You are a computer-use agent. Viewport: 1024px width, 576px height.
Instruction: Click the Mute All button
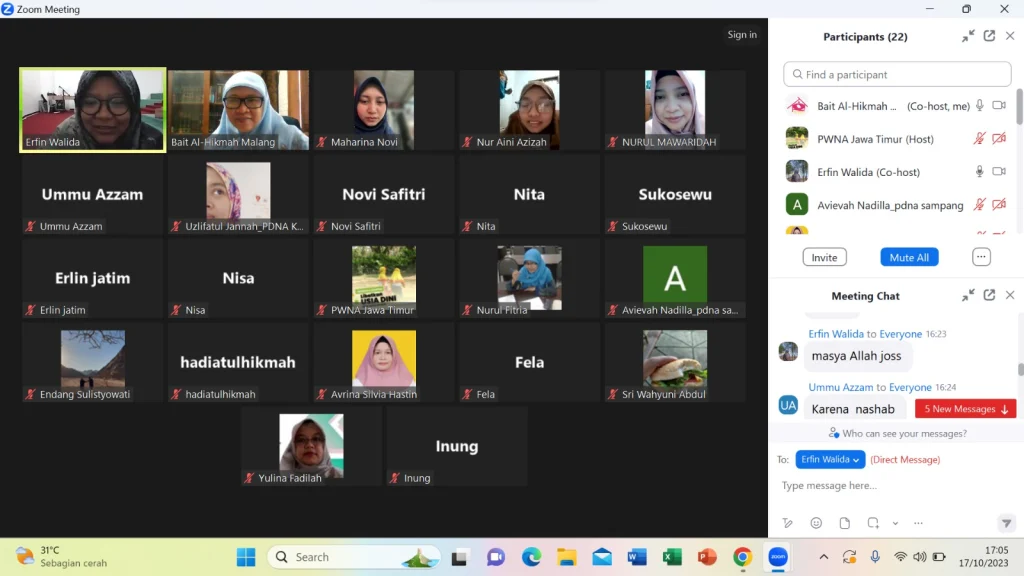pos(909,257)
